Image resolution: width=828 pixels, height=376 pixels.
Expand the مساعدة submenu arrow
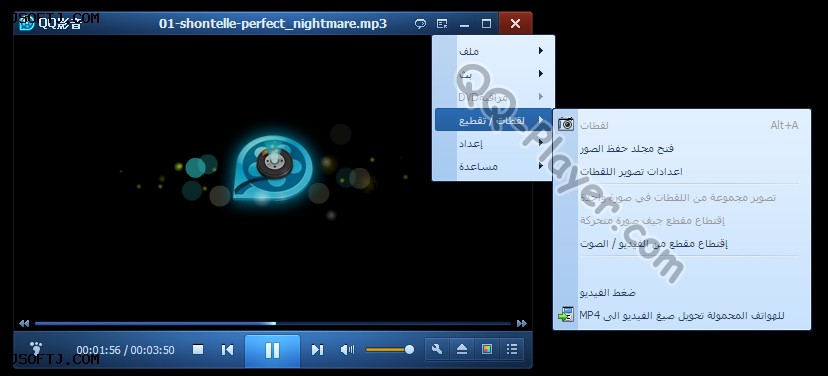(541, 166)
